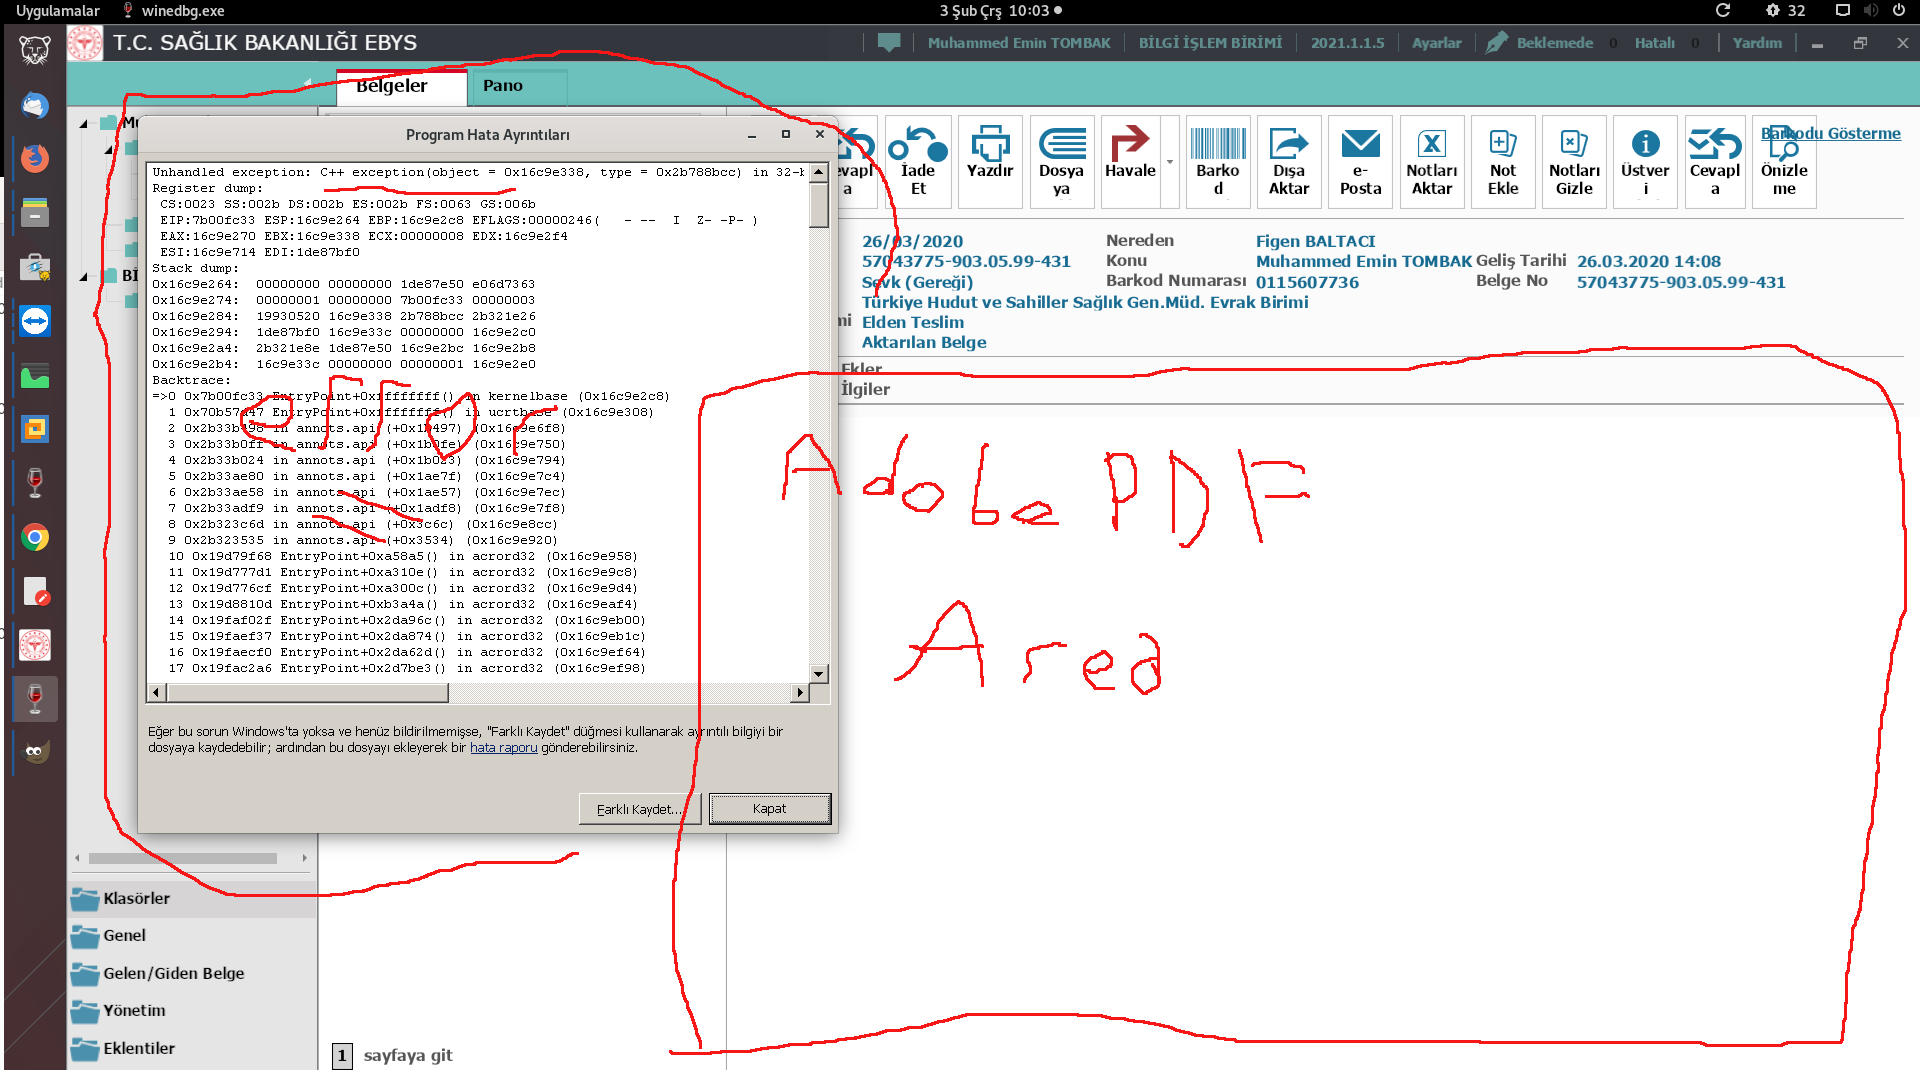Image resolution: width=1920 pixels, height=1070 pixels.
Task: Click the dialog's scroll right arrow
Action: (799, 693)
